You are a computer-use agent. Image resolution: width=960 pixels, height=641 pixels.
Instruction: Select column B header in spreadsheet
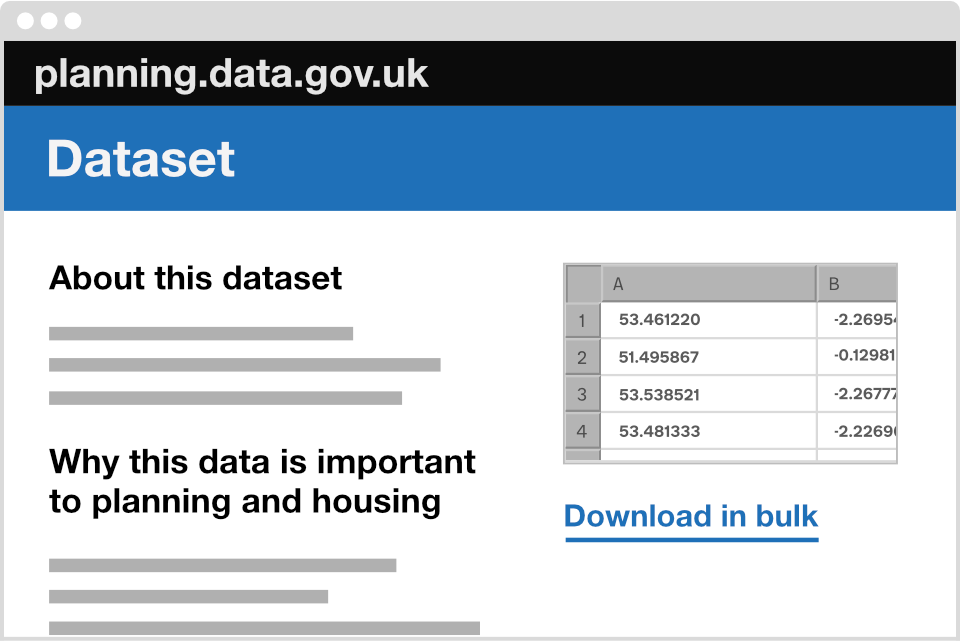tap(857, 283)
